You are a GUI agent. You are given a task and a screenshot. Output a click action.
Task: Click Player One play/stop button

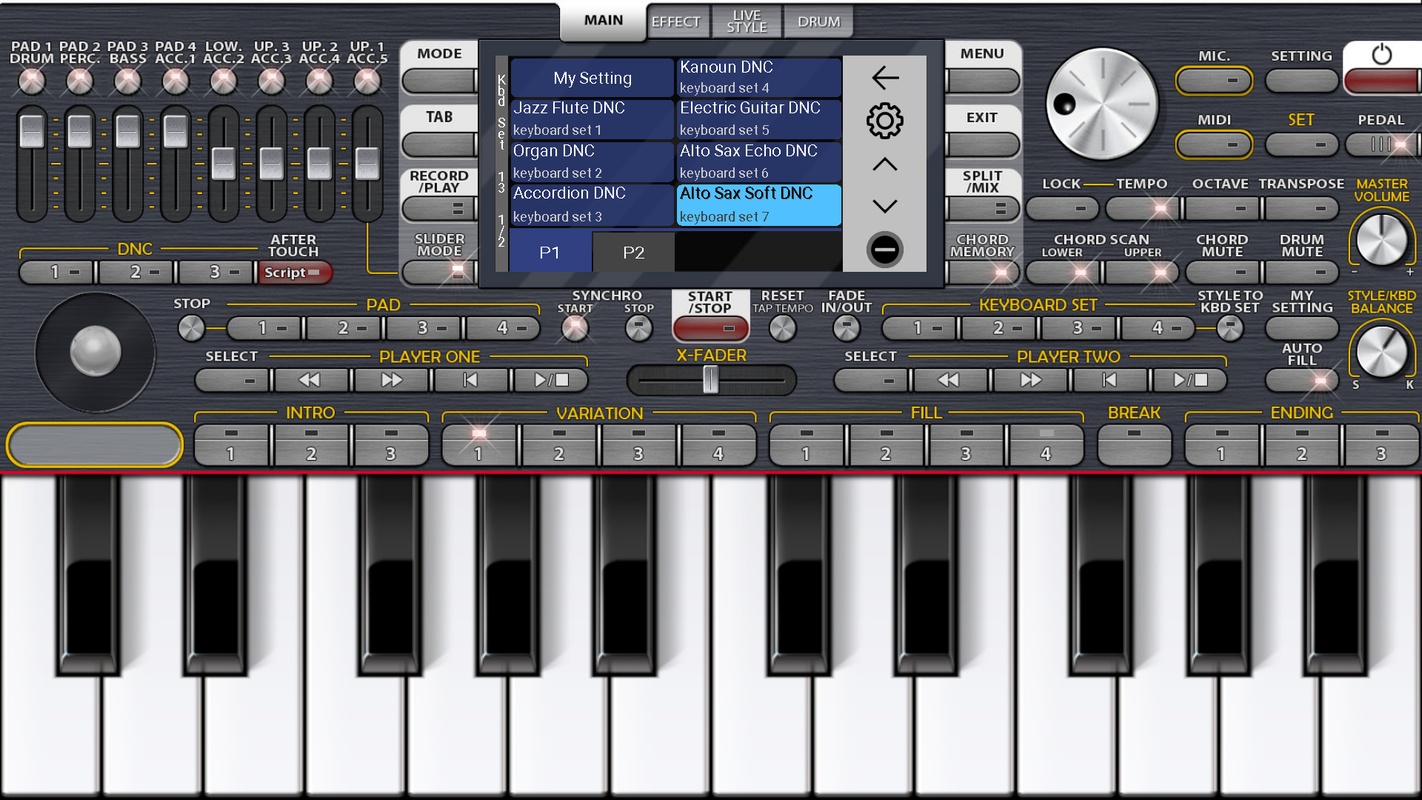[550, 380]
